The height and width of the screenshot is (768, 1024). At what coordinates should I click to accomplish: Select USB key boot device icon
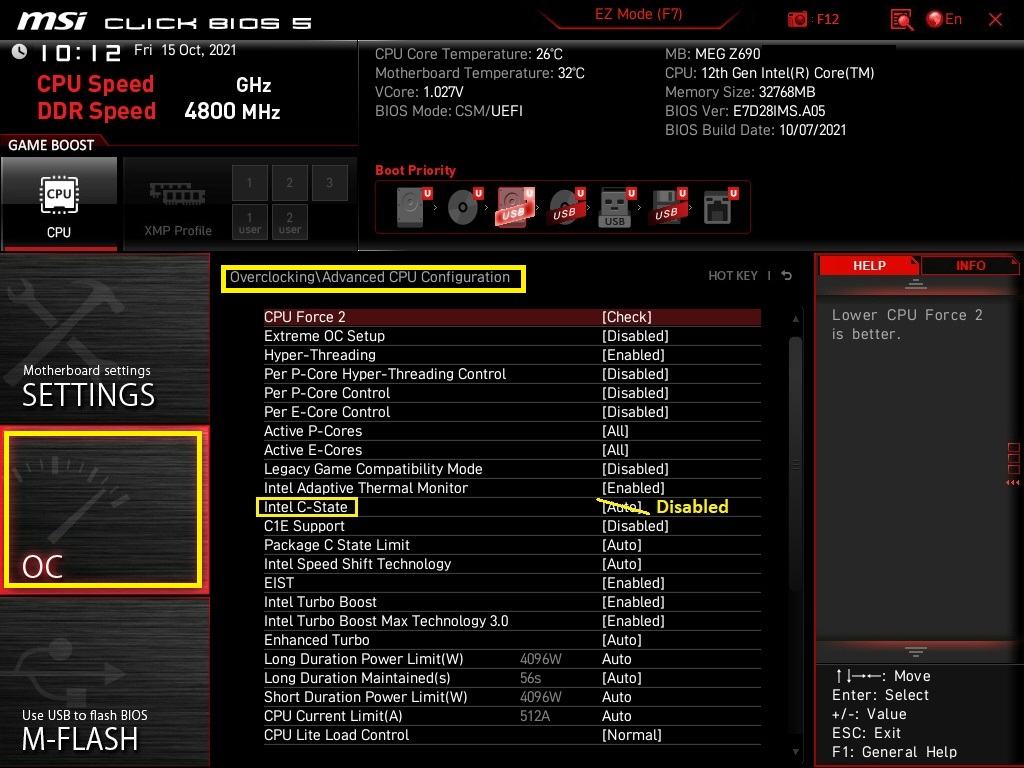(x=616, y=207)
